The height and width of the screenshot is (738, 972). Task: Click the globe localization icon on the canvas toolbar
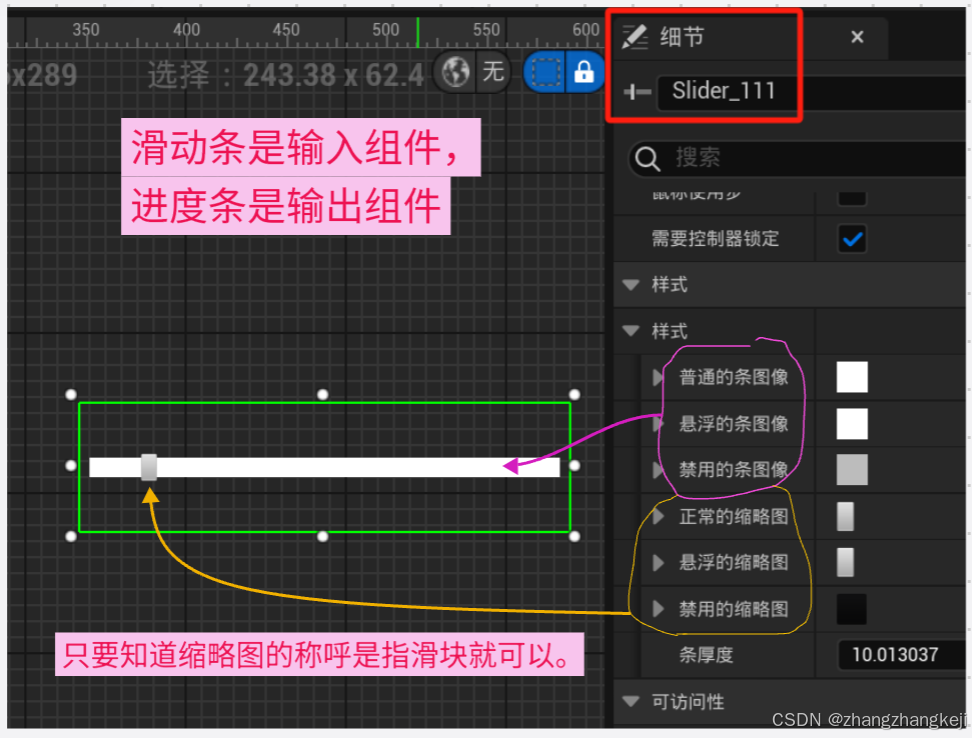tap(455, 72)
